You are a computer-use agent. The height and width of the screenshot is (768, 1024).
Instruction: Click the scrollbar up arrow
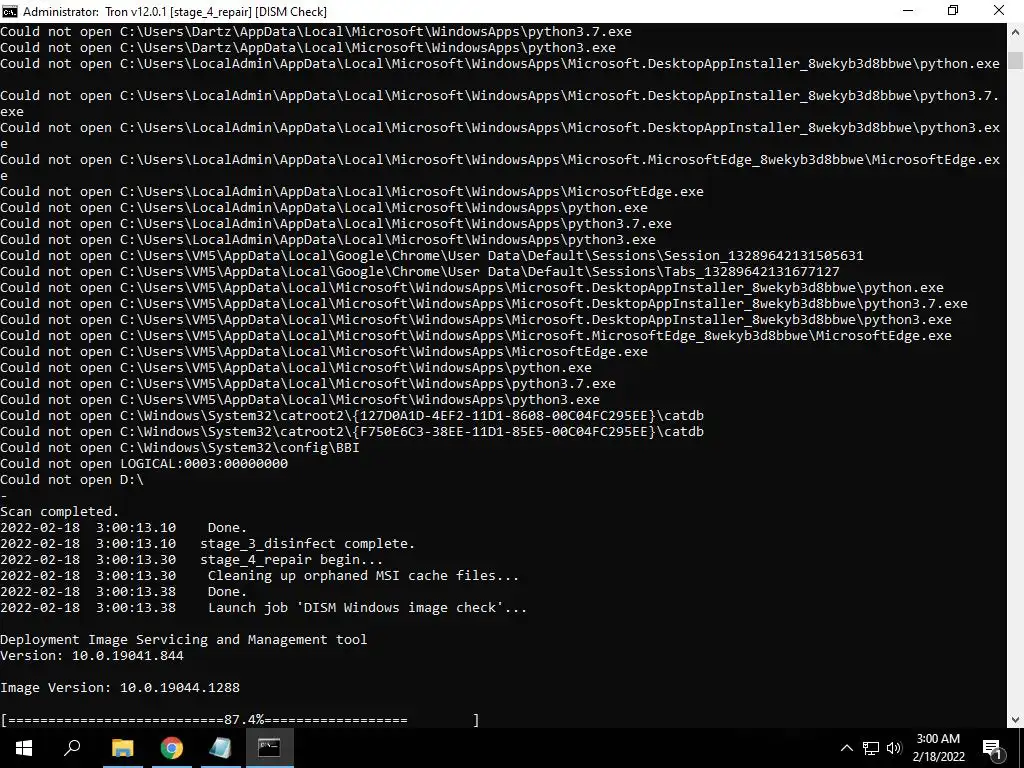[x=1015, y=31]
